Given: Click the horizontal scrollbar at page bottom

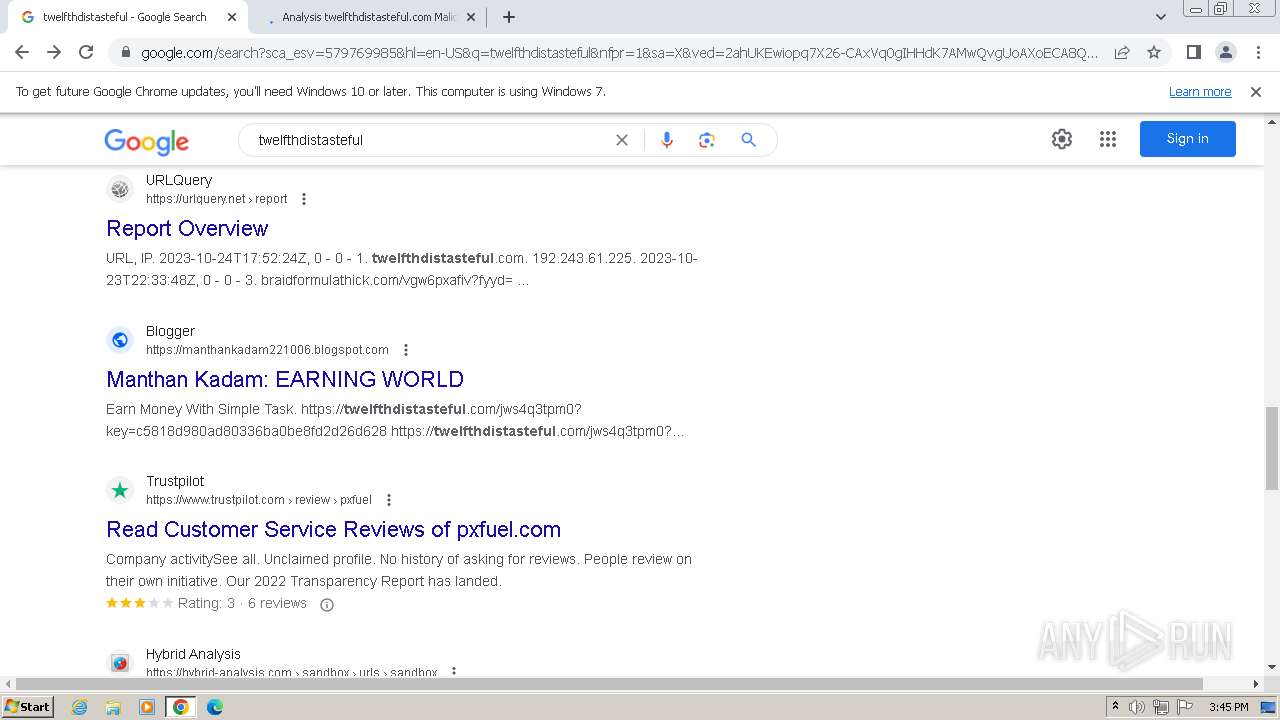Looking at the screenshot, I should (608, 684).
